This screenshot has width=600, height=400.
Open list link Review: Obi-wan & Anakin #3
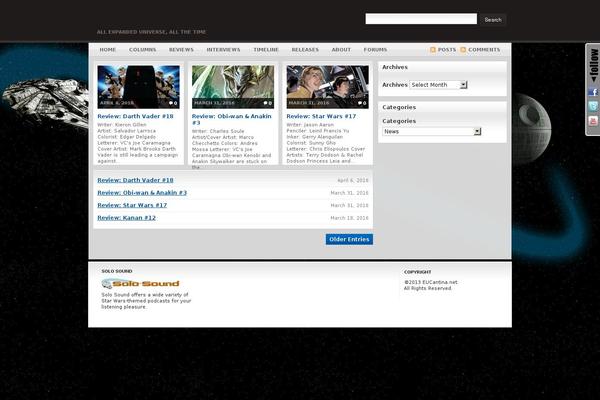[x=142, y=193]
